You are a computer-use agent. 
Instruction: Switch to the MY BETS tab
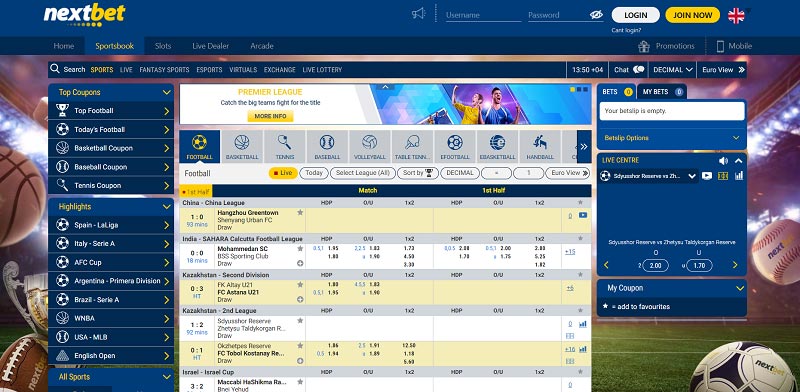point(662,92)
